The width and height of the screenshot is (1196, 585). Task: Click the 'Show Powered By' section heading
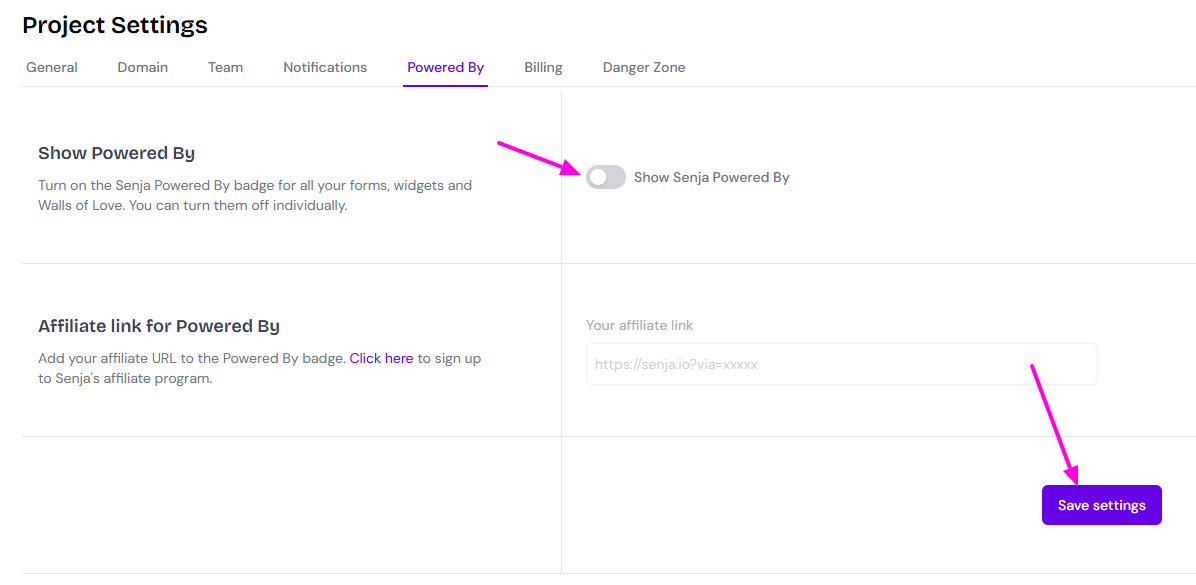(116, 153)
